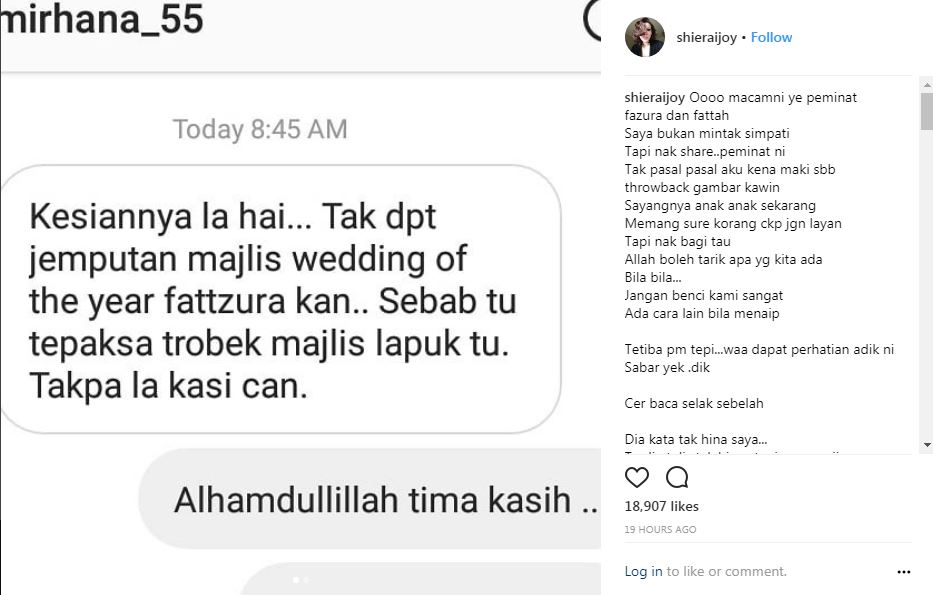
Task: Select the first carousel dot indicator
Action: (x=296, y=580)
